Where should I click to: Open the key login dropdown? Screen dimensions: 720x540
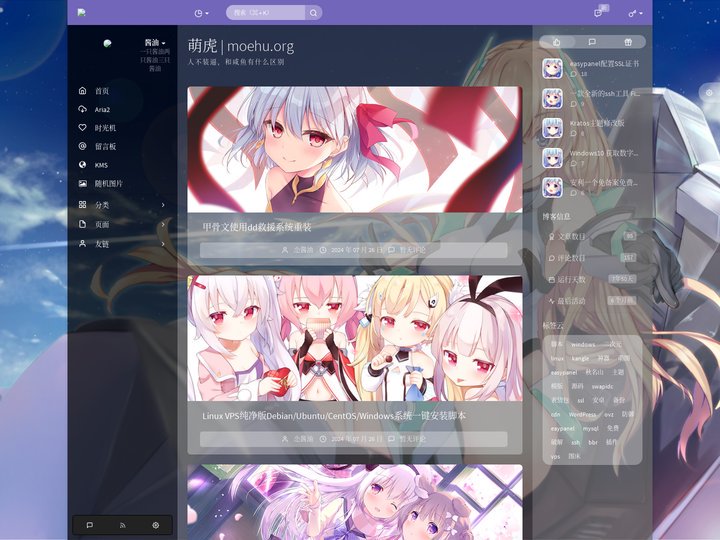click(x=635, y=14)
